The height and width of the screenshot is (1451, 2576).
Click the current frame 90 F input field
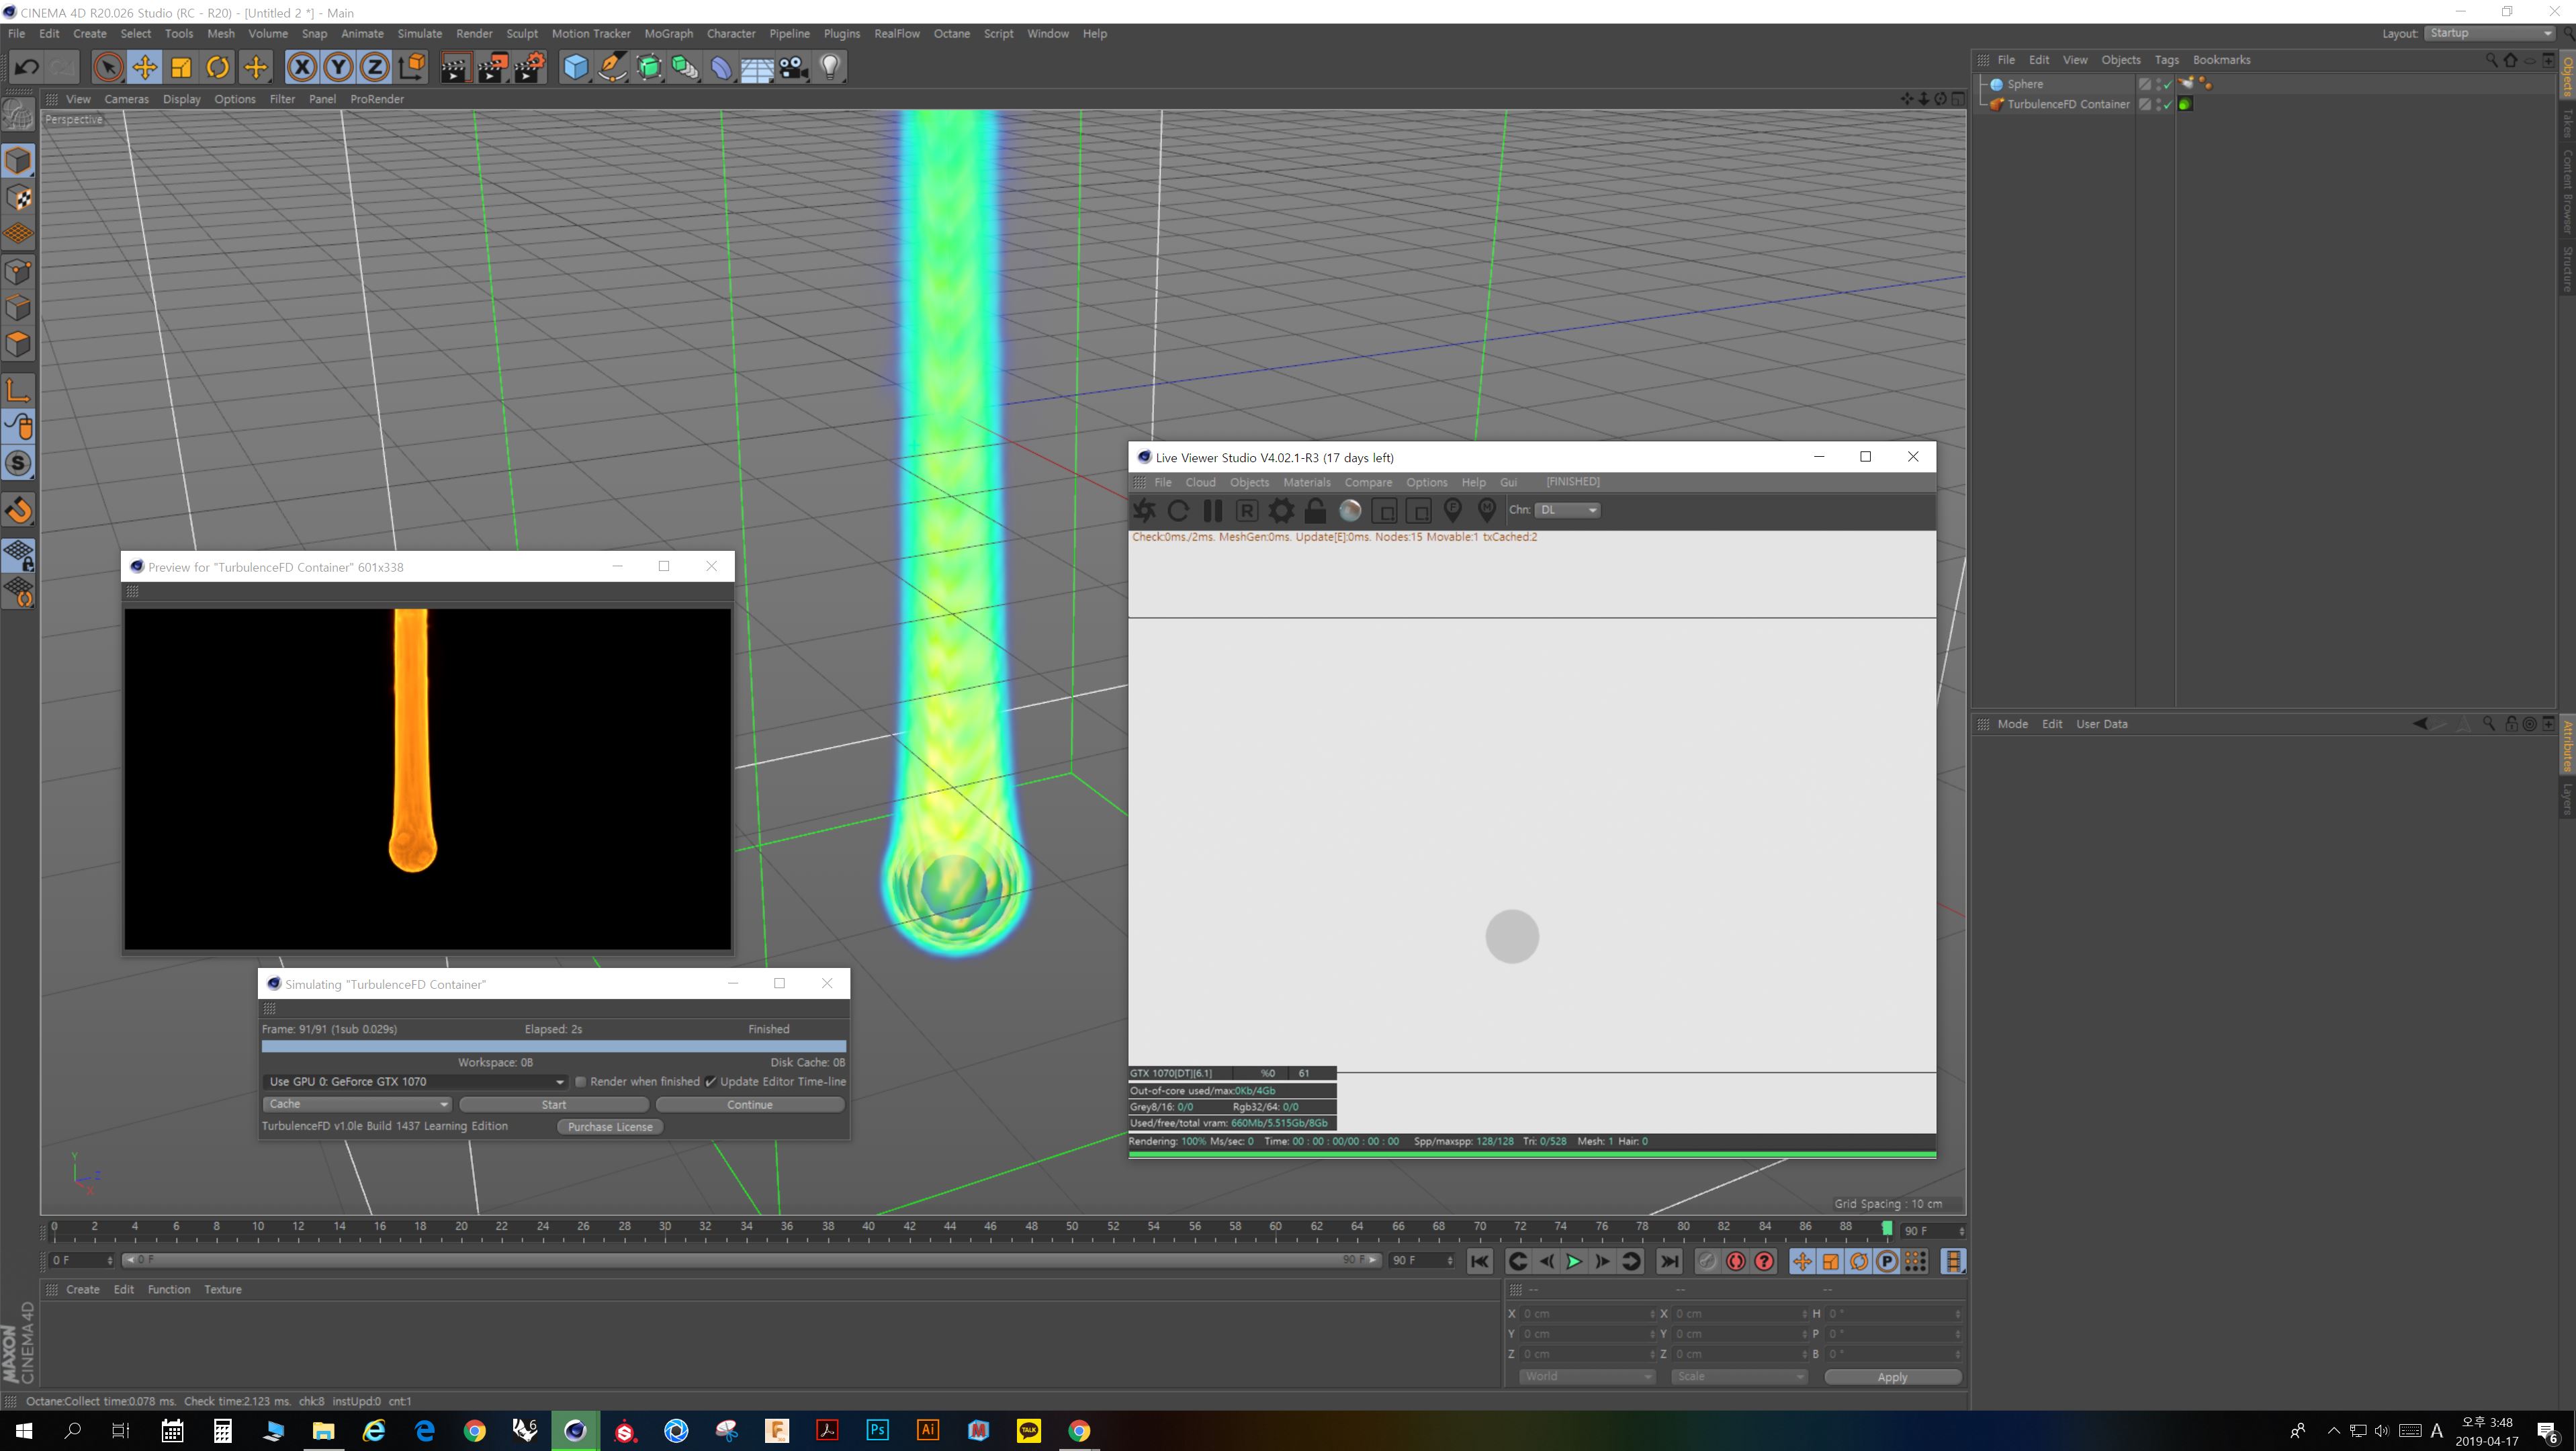coord(1932,1231)
